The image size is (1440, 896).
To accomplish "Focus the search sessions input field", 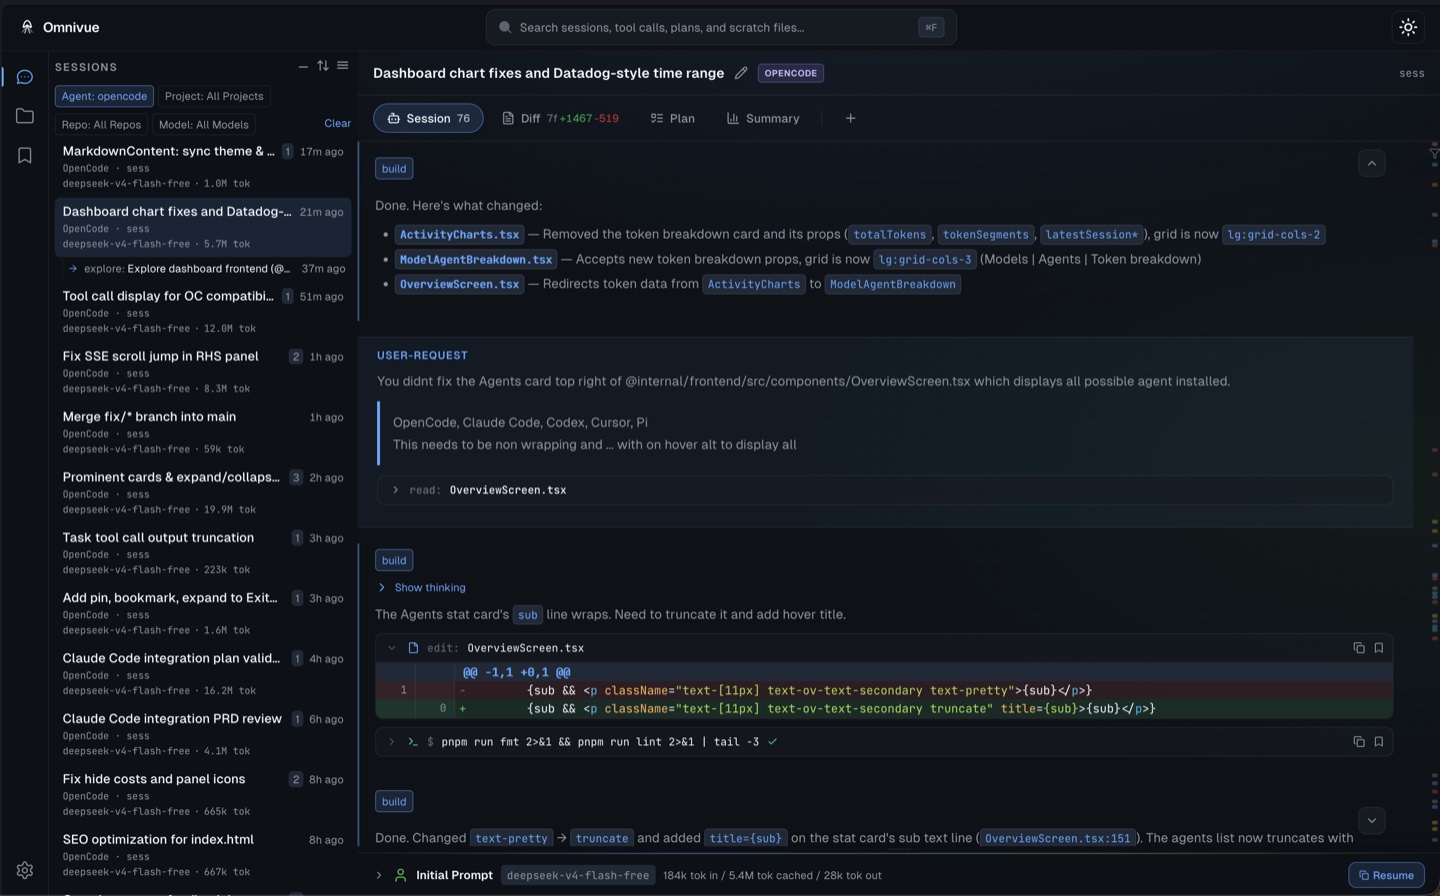I will [721, 27].
